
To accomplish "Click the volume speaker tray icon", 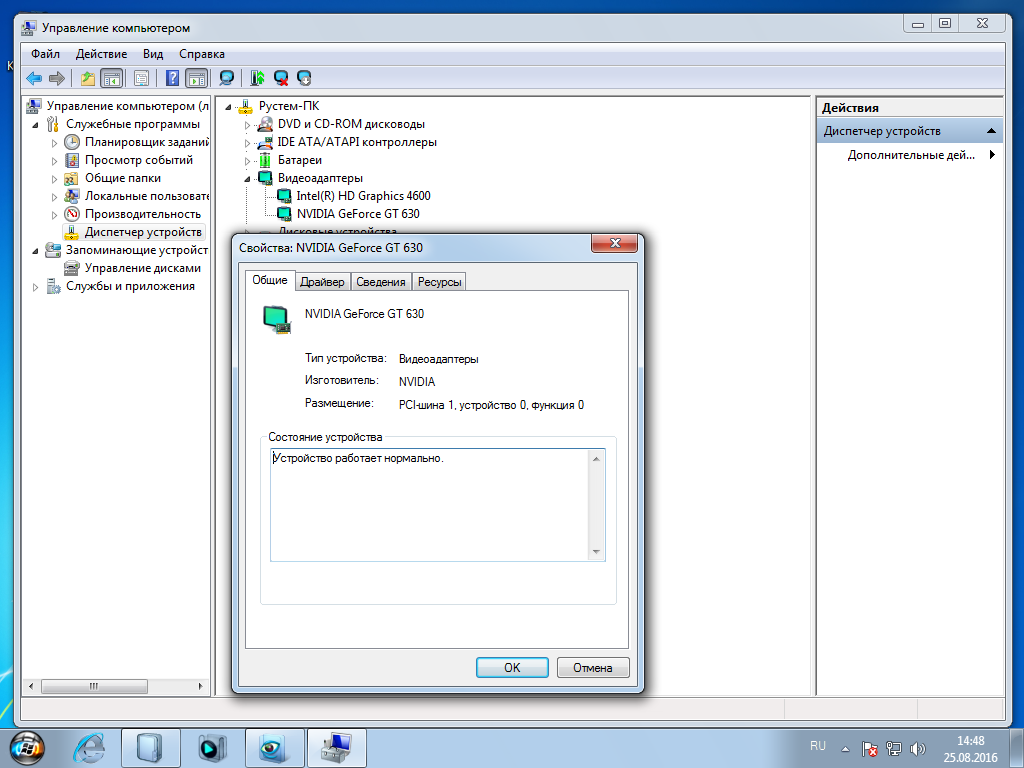I will tap(918, 749).
